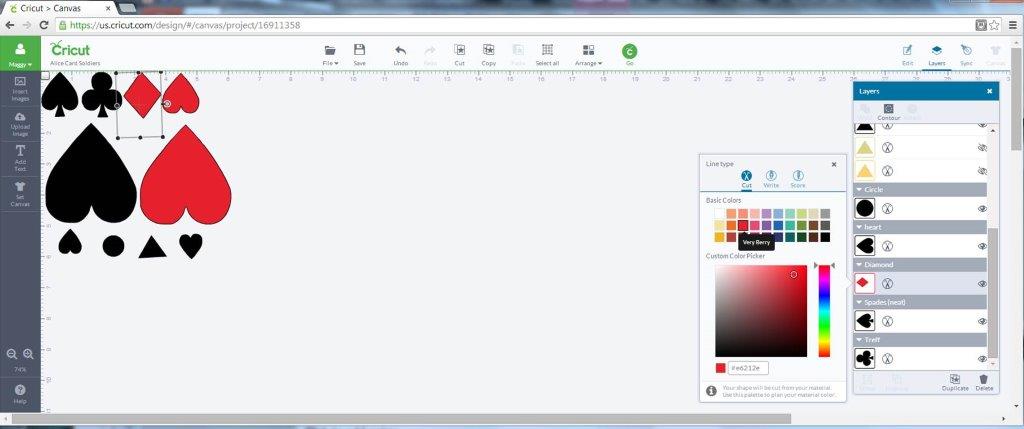Reload the page in Chrome
This screenshot has width=1024, height=429.
[44, 25]
